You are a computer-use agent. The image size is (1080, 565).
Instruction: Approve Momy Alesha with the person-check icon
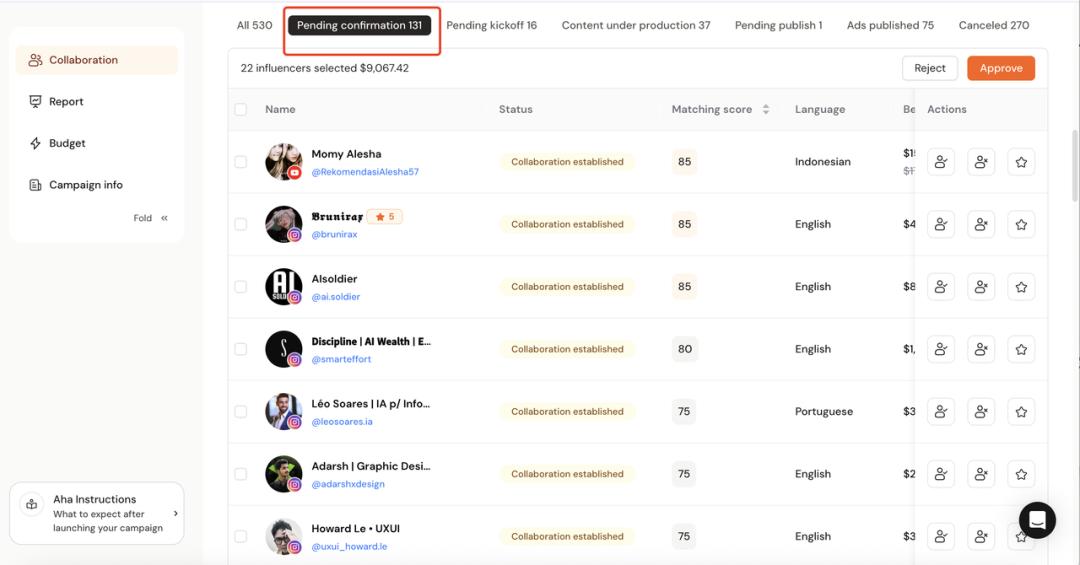940,162
